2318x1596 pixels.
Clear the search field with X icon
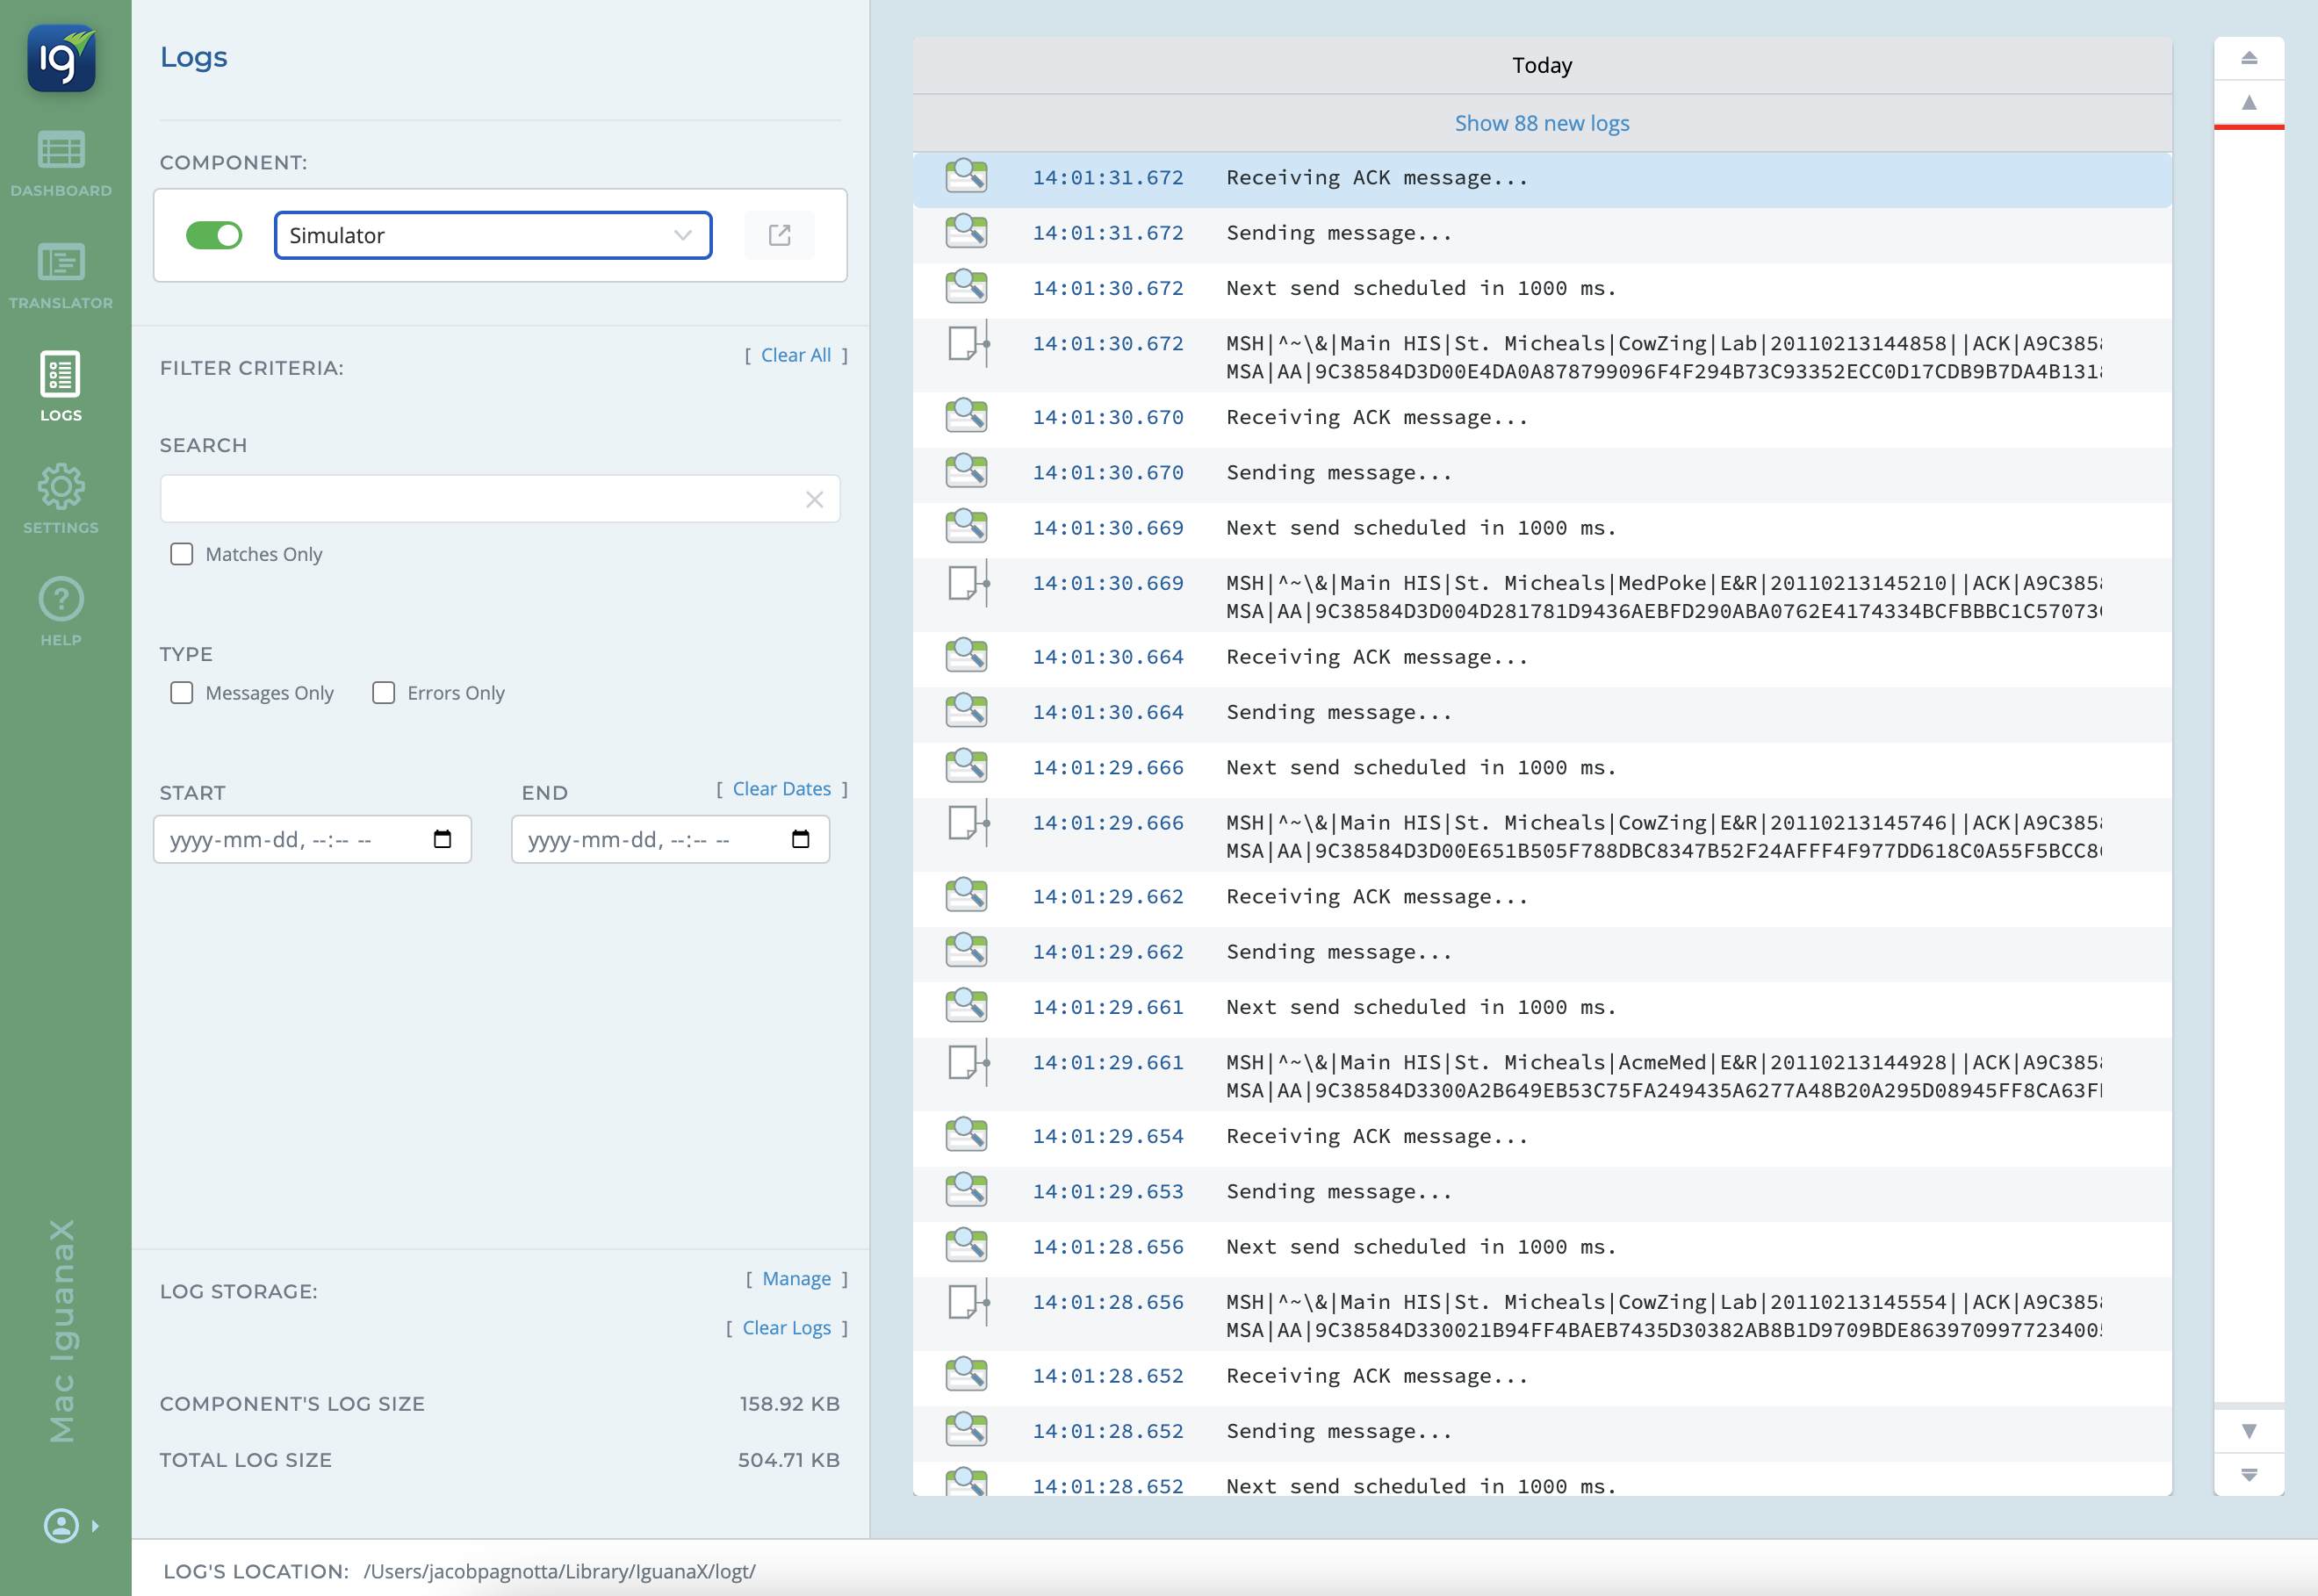[x=815, y=499]
